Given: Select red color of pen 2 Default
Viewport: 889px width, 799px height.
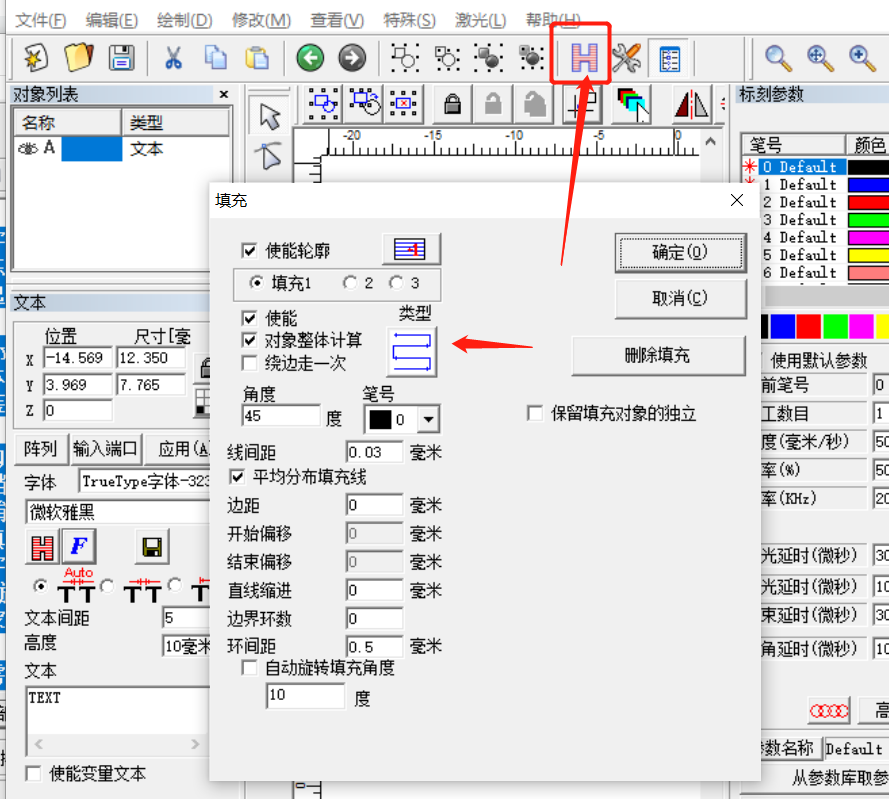Looking at the screenshot, I should coord(868,202).
